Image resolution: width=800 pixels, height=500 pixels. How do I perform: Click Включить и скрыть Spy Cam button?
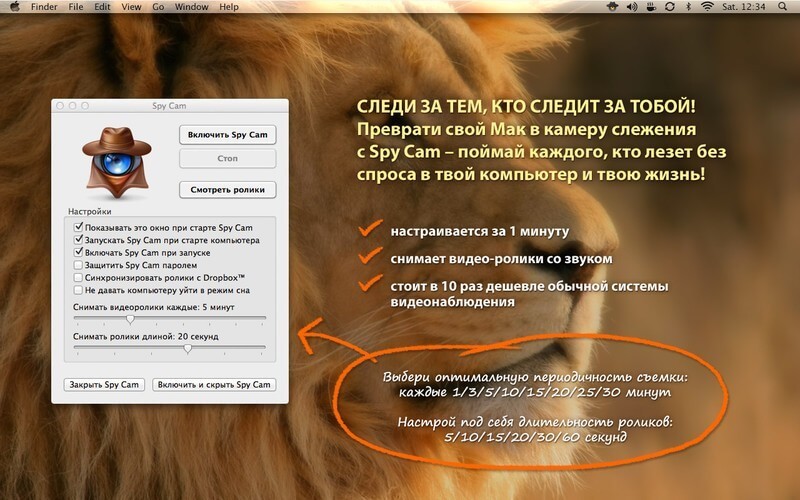pyautogui.click(x=214, y=385)
